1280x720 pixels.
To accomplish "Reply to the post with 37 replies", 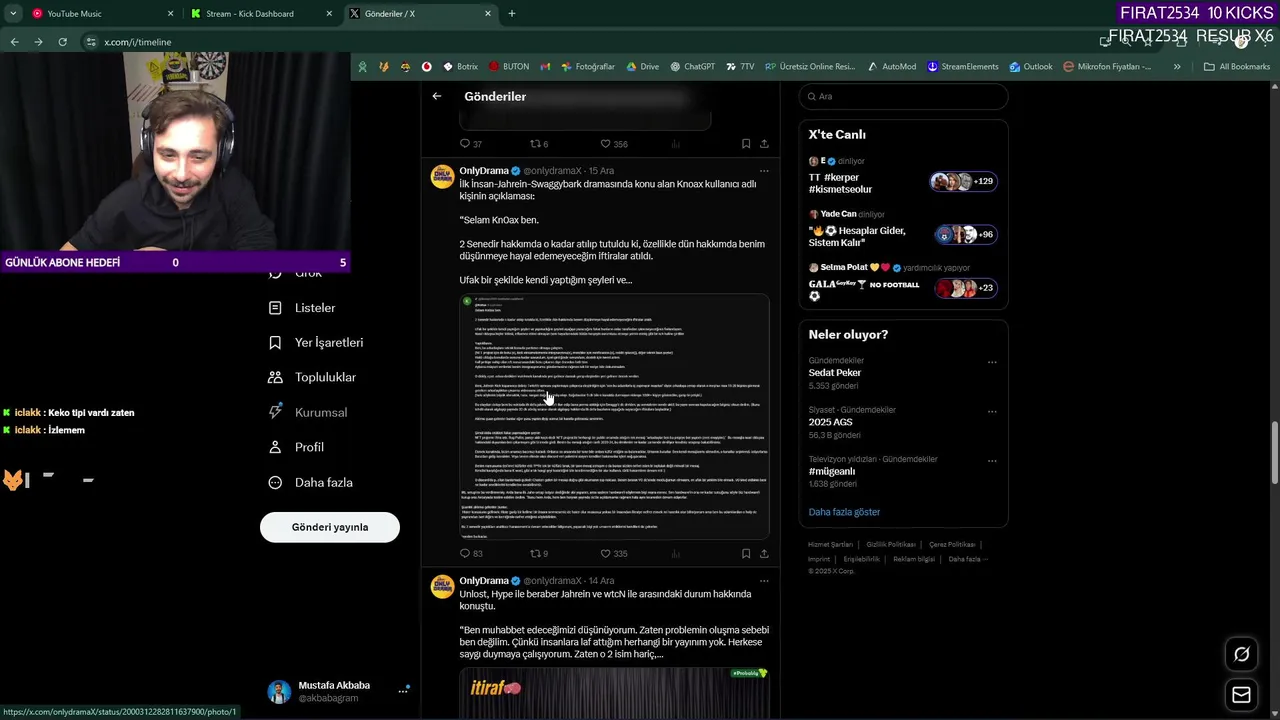I will pyautogui.click(x=465, y=144).
